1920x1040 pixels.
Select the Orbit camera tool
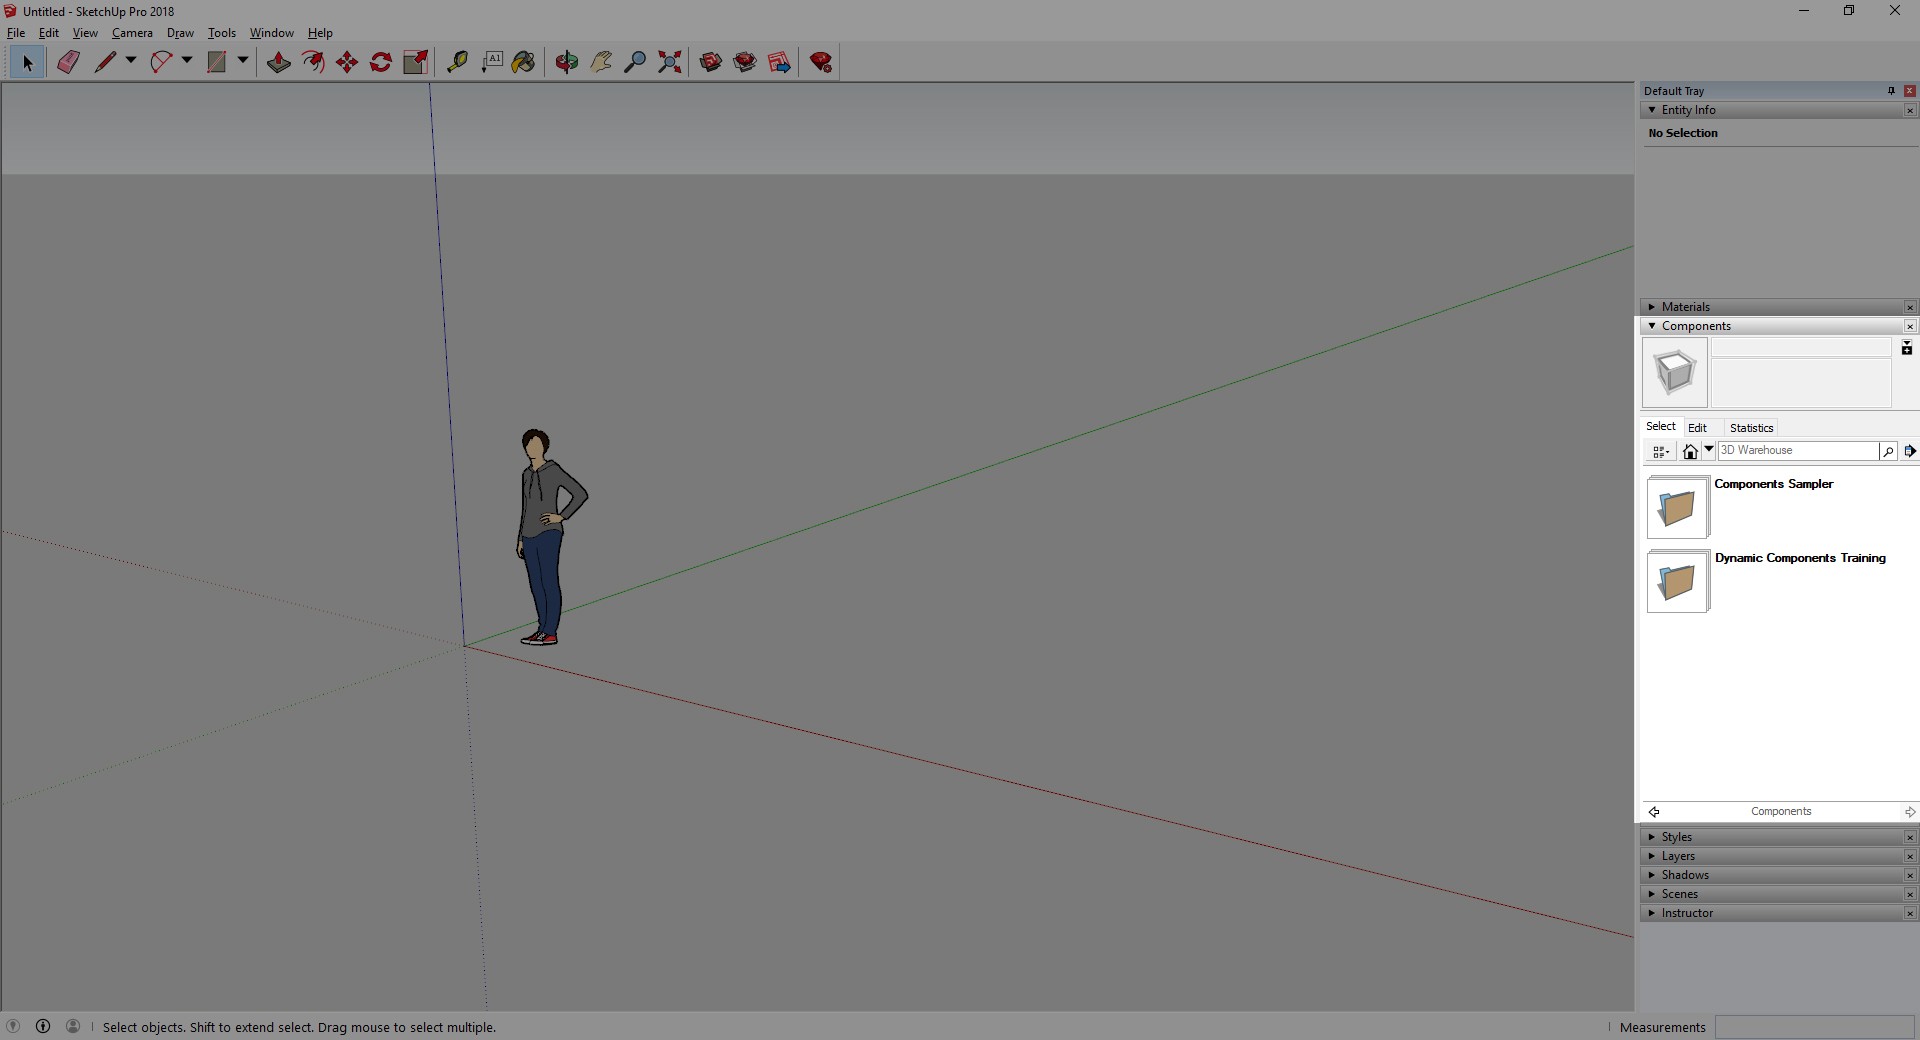point(567,62)
